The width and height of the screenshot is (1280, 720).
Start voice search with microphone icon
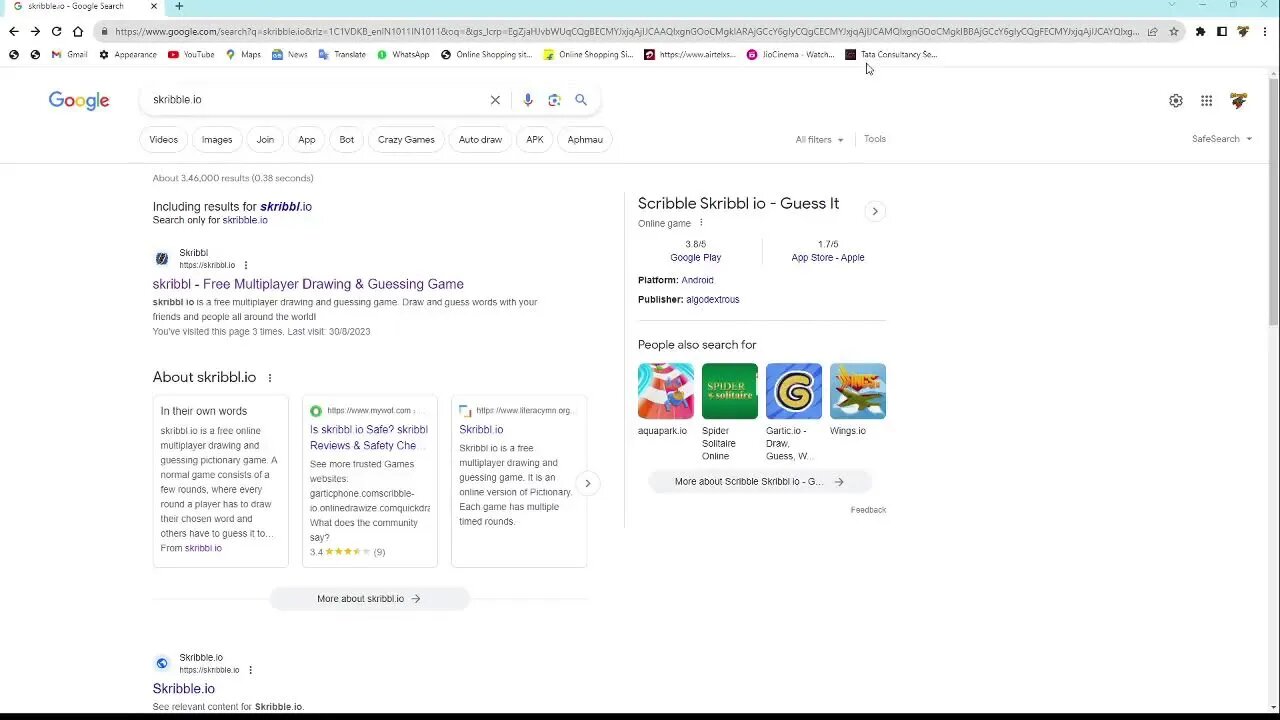(527, 100)
